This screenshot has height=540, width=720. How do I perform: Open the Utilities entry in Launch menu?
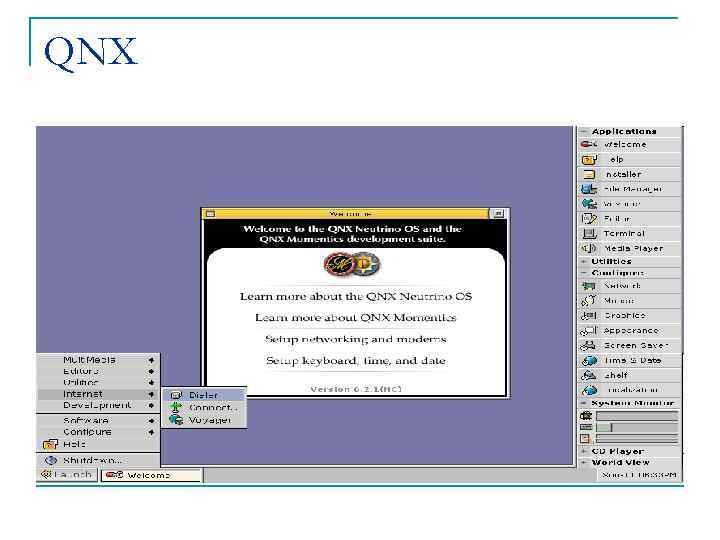pyautogui.click(x=98, y=382)
